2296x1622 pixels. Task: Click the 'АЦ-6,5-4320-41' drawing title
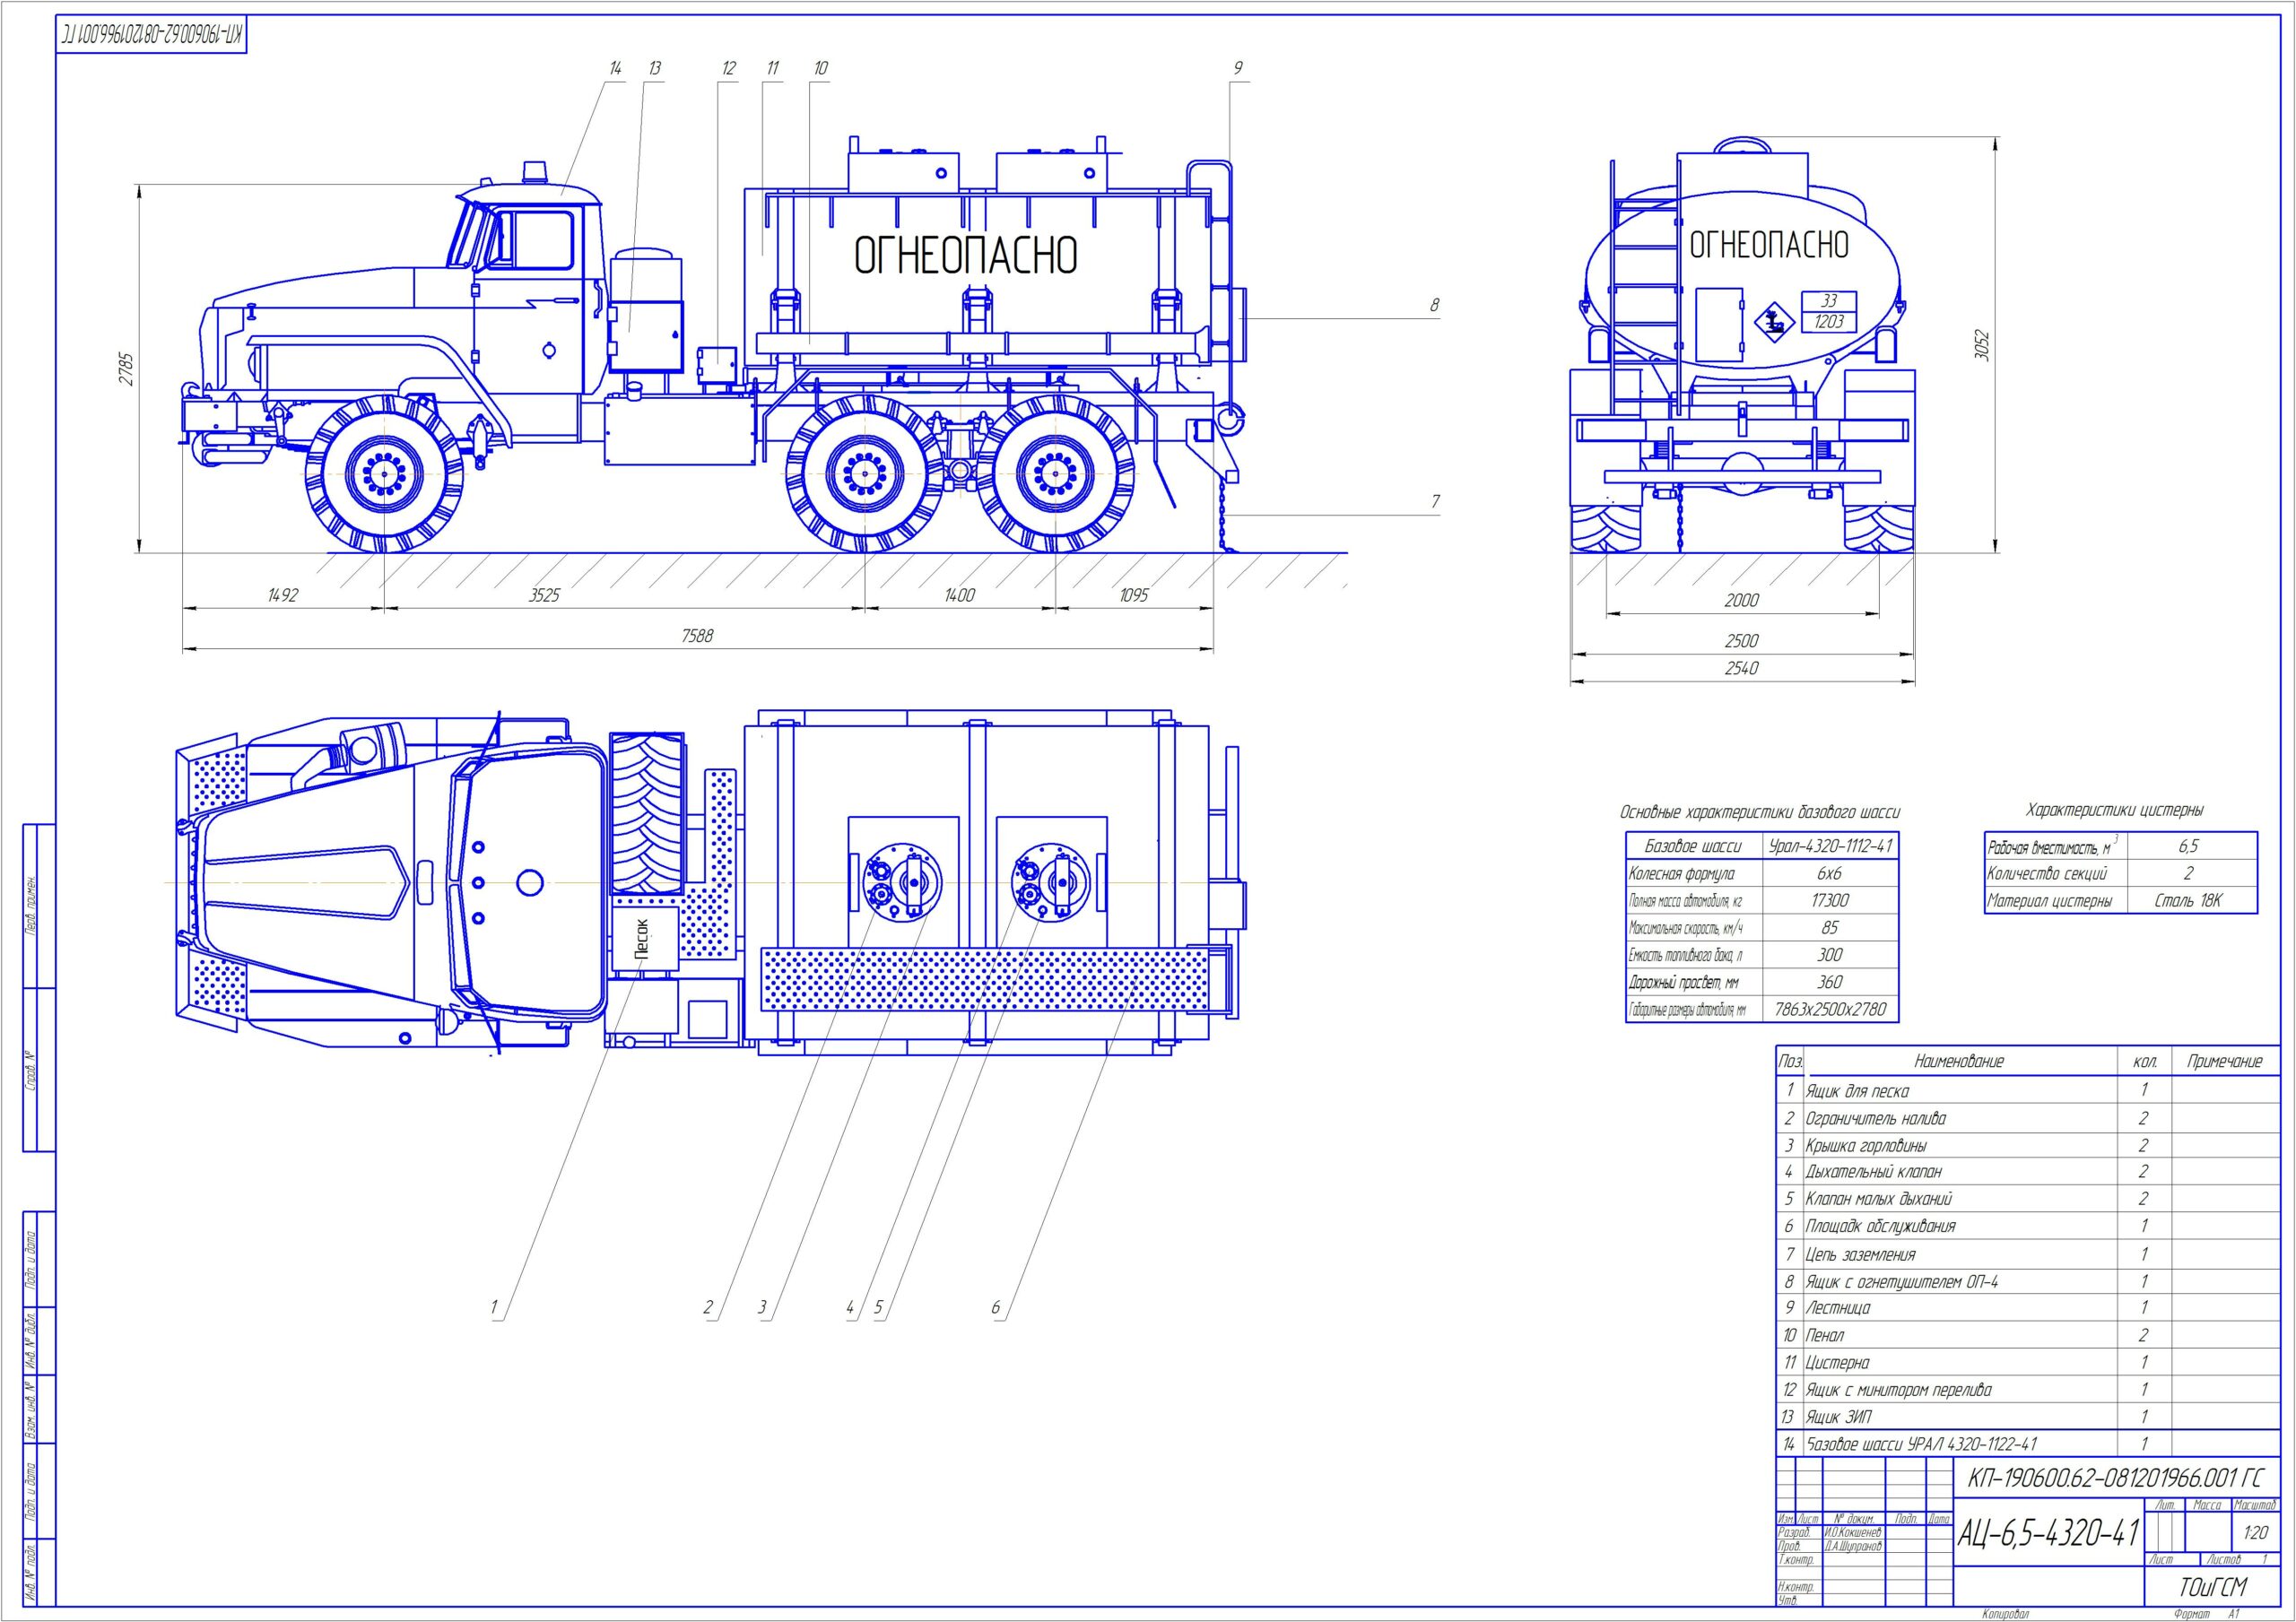(2047, 1533)
